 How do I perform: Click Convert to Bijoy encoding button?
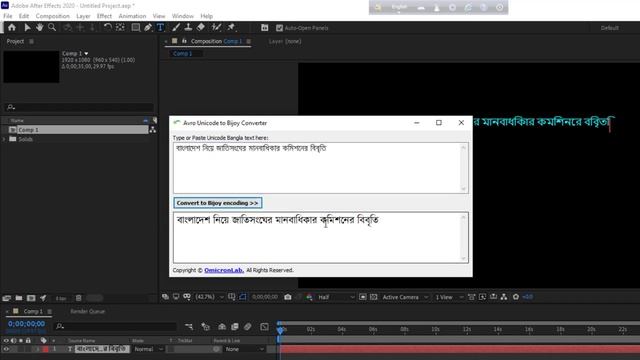point(218,203)
